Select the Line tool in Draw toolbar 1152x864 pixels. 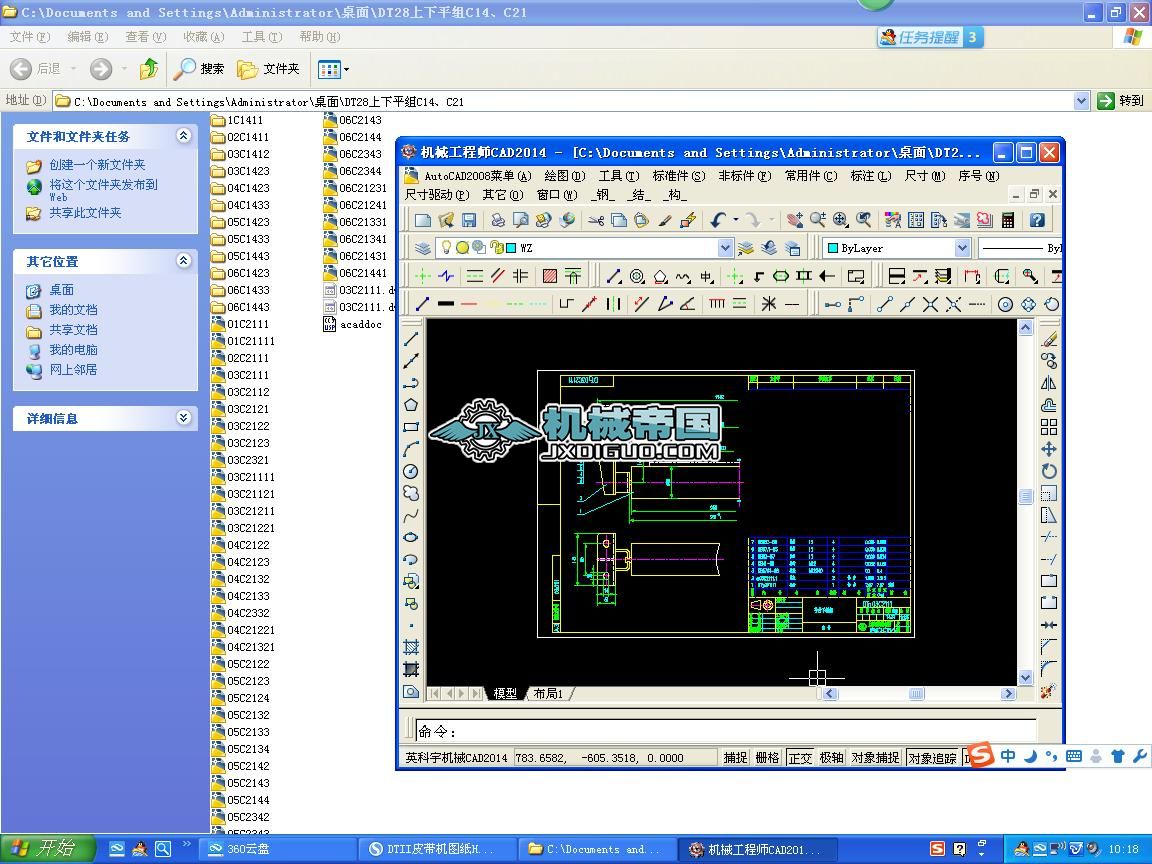[411, 339]
